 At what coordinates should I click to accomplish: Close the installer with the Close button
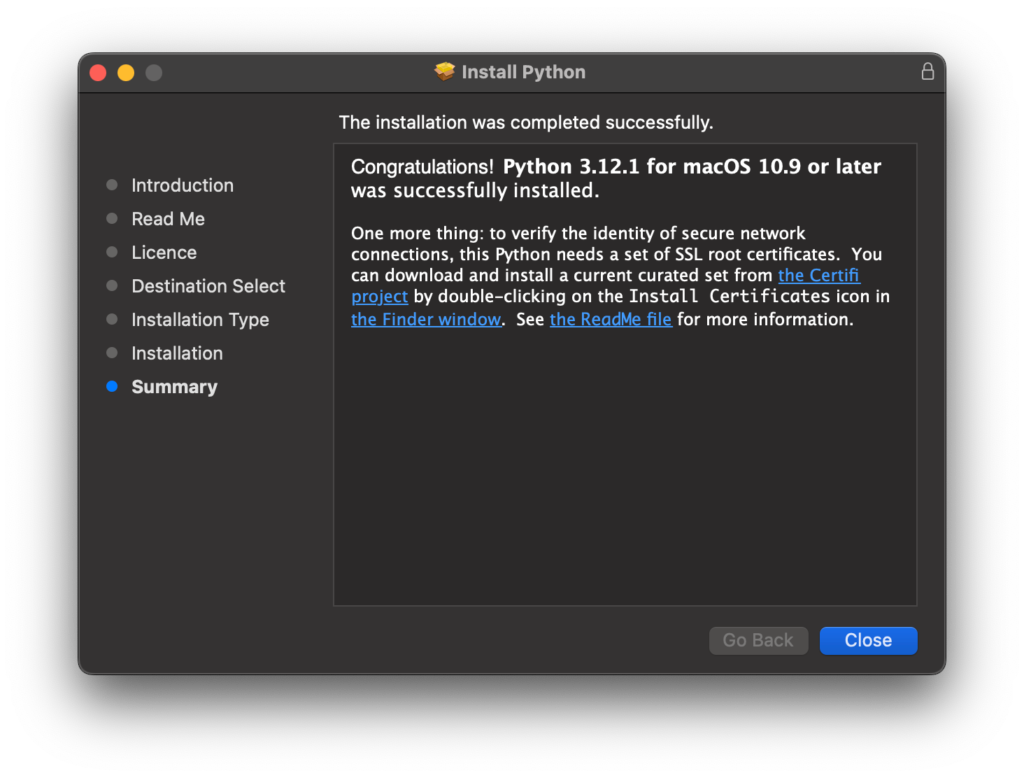[x=867, y=640]
